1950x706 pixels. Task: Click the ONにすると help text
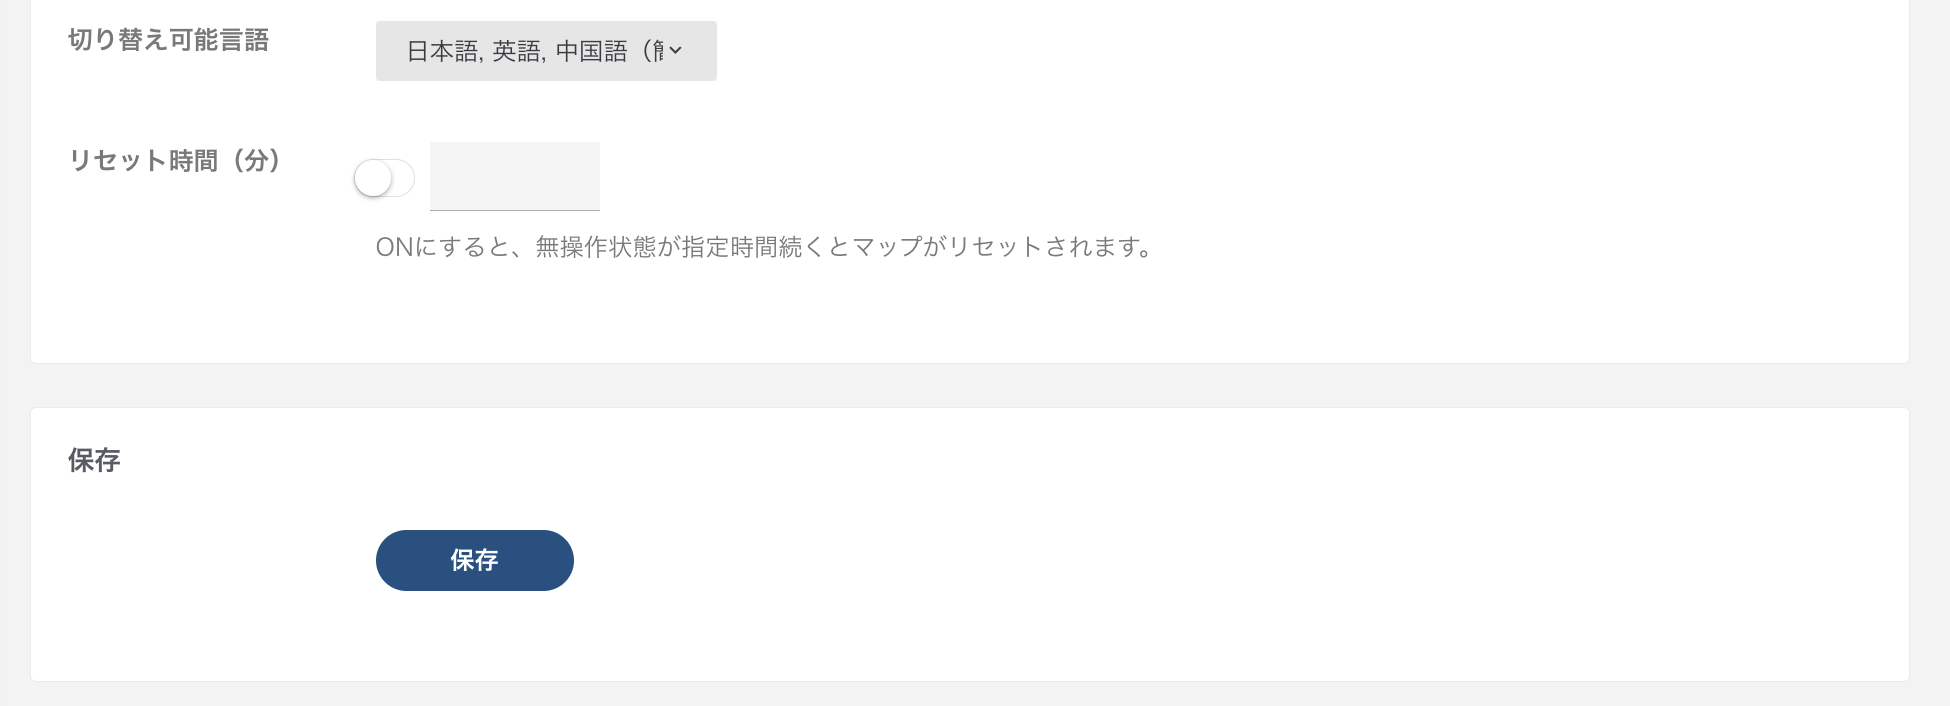click(764, 247)
